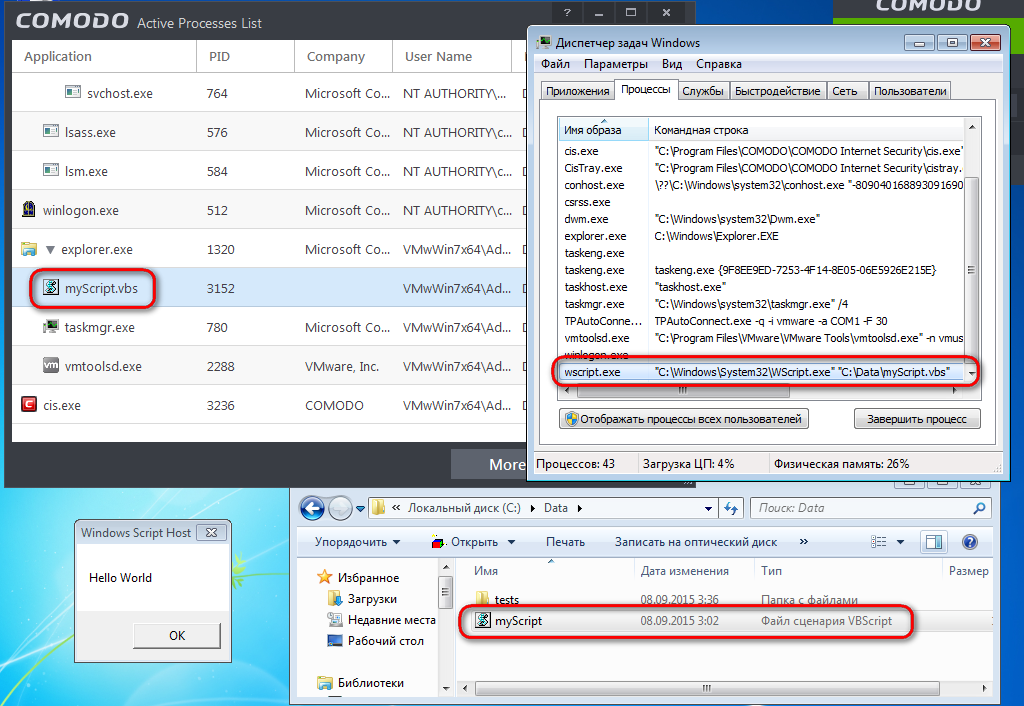Expand path after Data in address bar

(x=579, y=508)
